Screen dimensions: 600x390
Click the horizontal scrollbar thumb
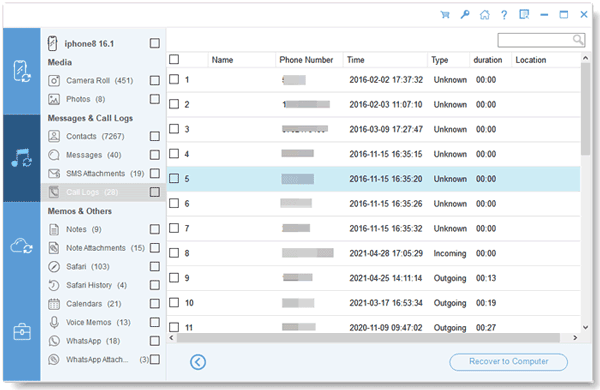pyautogui.click(x=368, y=338)
